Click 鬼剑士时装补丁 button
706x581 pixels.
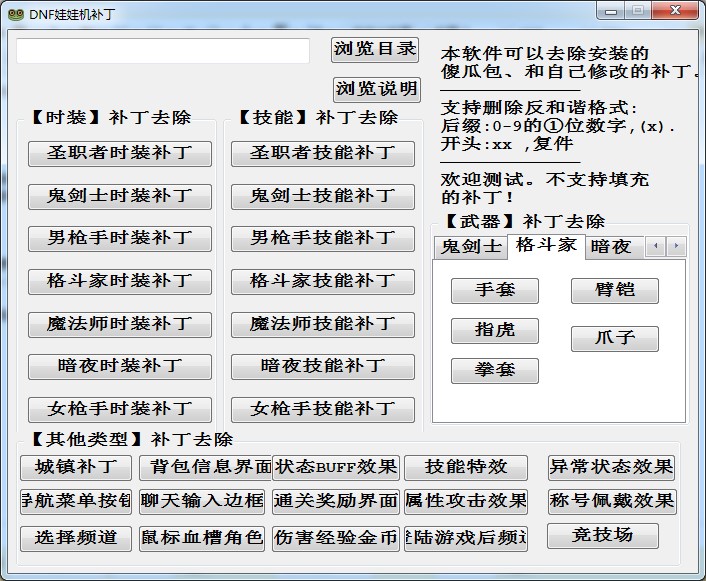point(120,197)
